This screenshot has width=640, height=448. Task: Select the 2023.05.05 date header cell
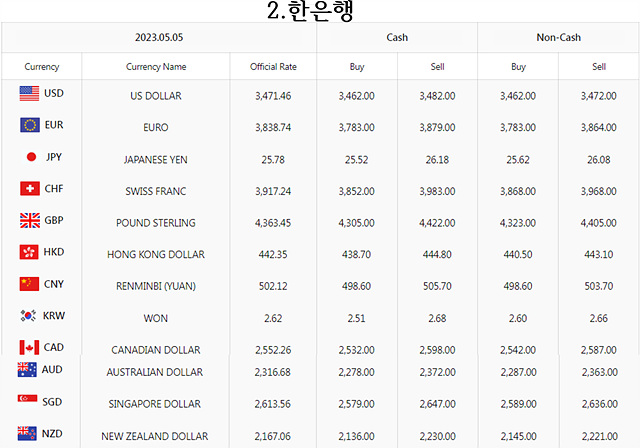(159, 38)
